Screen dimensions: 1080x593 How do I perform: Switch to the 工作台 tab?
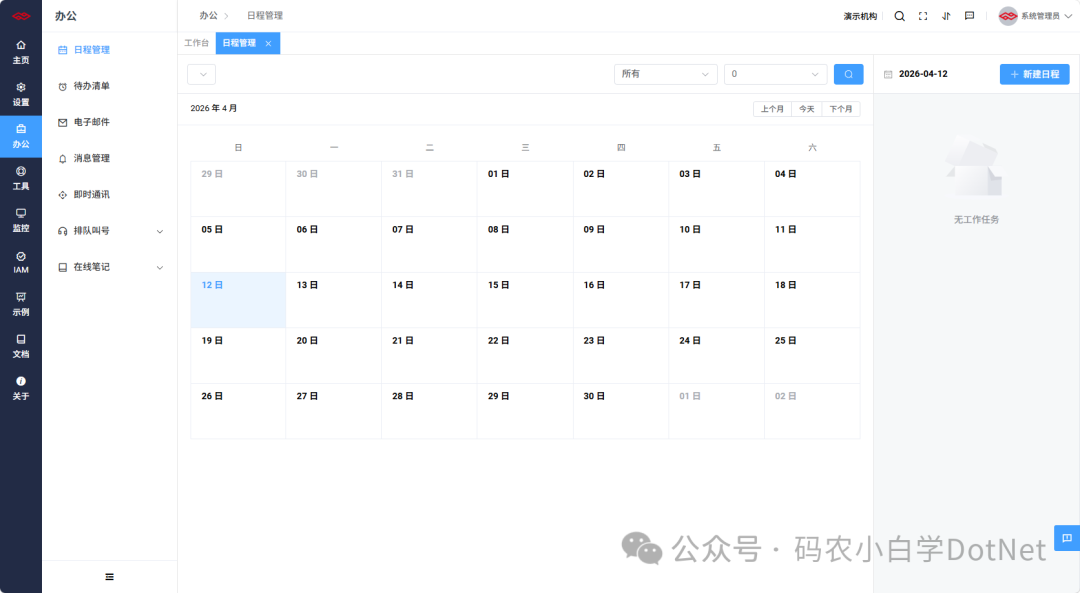point(196,43)
